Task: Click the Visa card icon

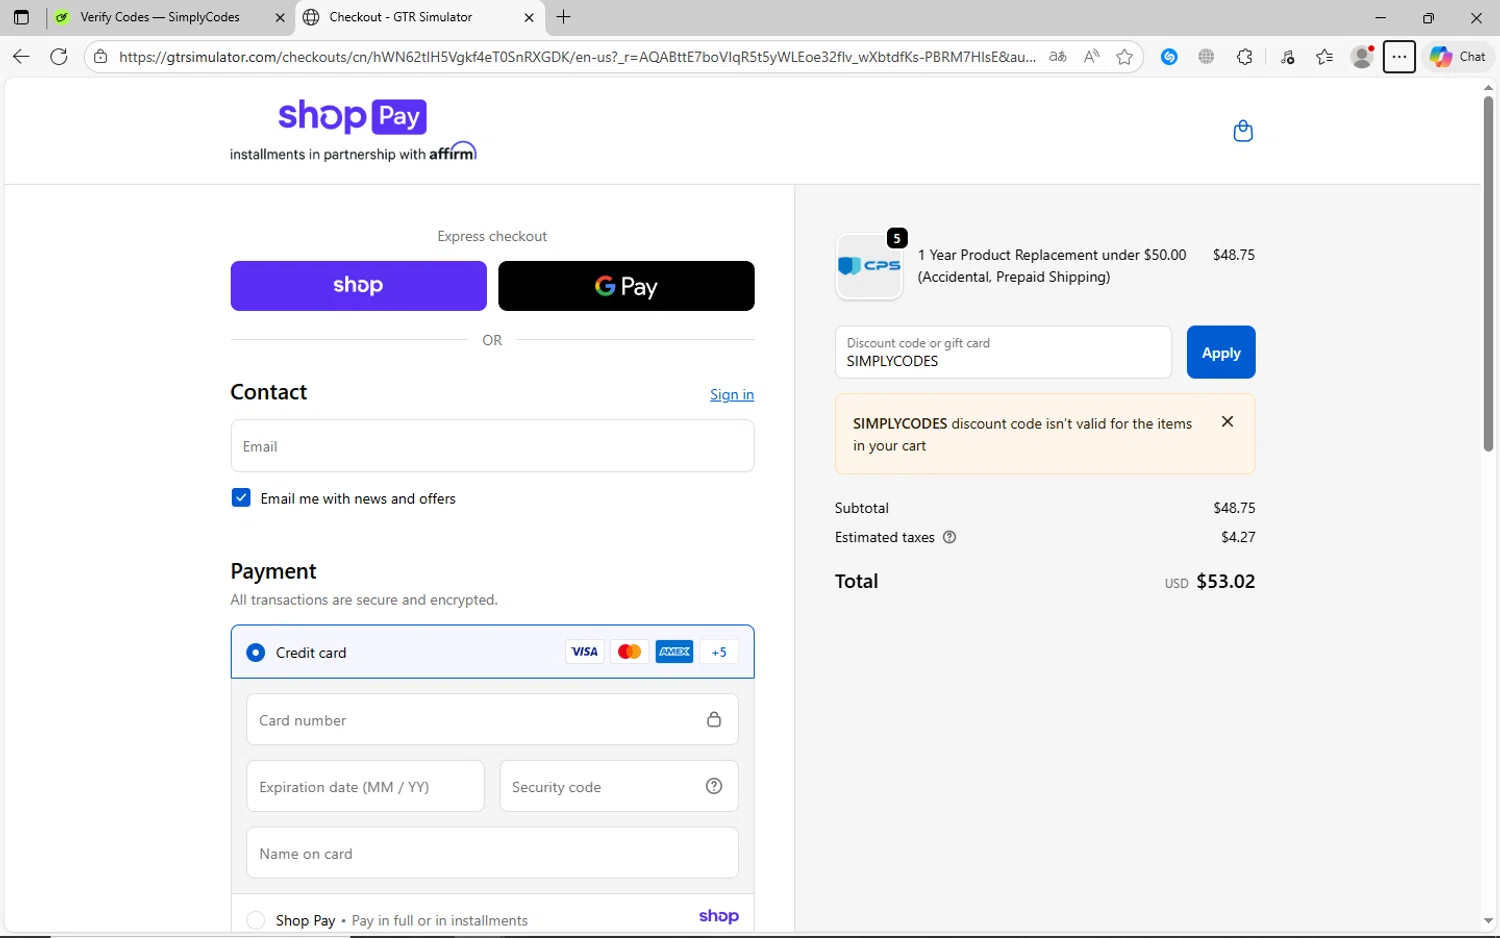Action: click(584, 652)
